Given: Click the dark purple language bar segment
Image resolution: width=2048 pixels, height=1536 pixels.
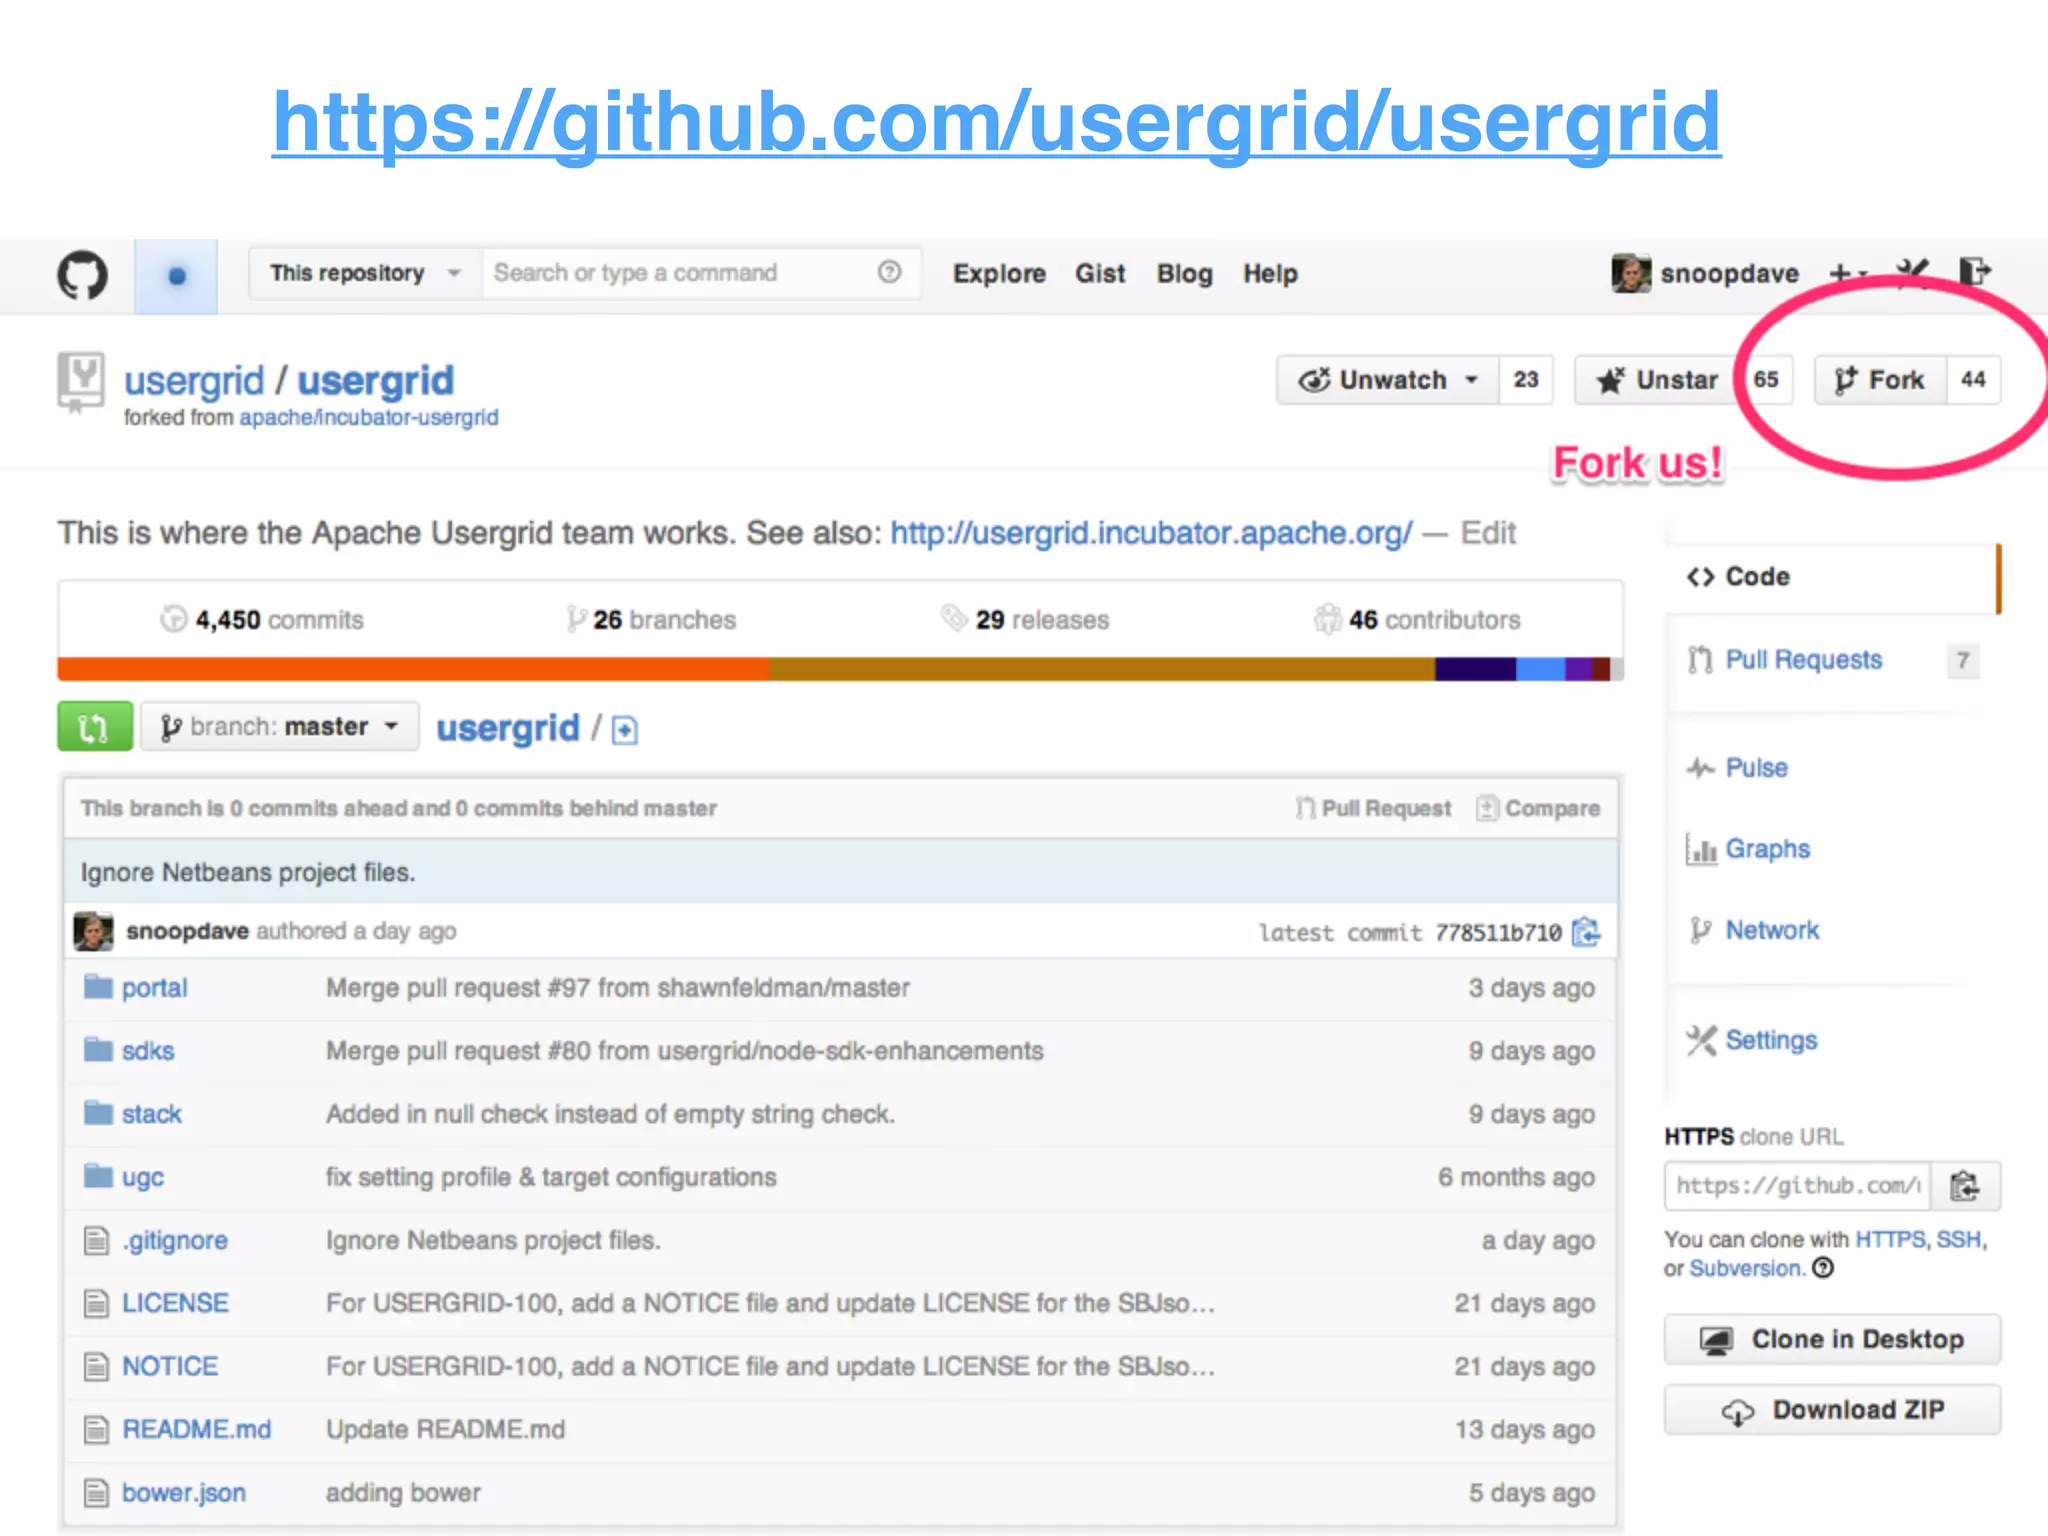Looking at the screenshot, I should point(1476,669).
